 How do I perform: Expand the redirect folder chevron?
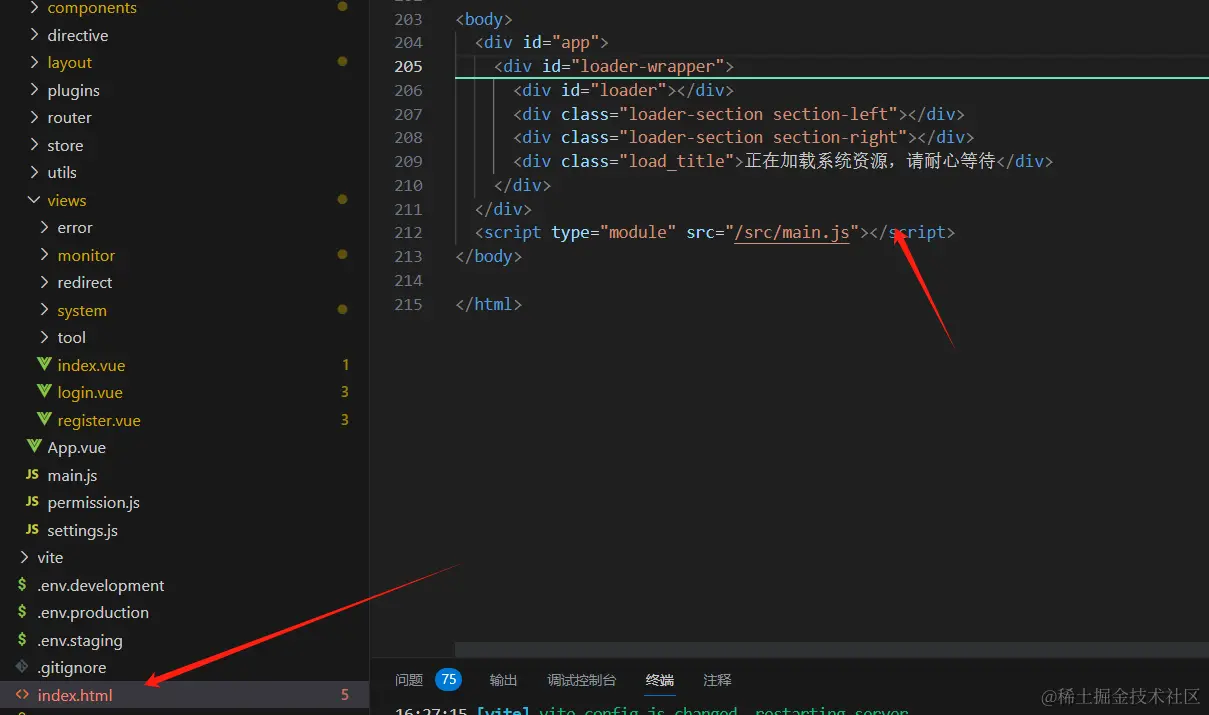click(x=44, y=282)
